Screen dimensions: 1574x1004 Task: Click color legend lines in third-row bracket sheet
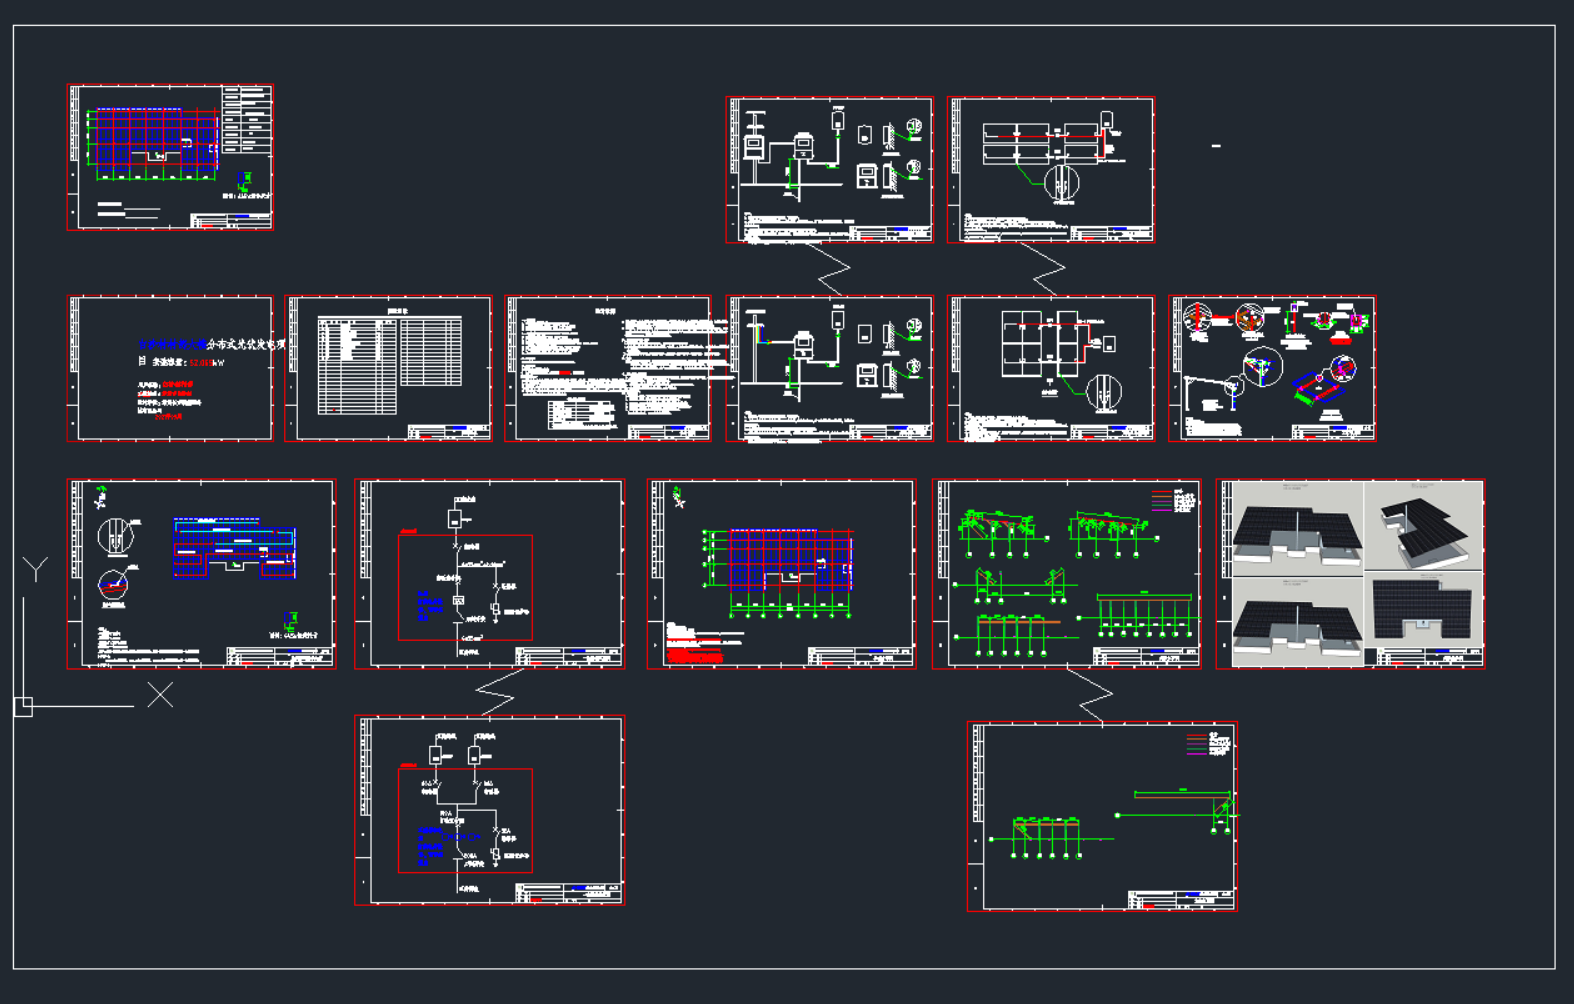1161,500
